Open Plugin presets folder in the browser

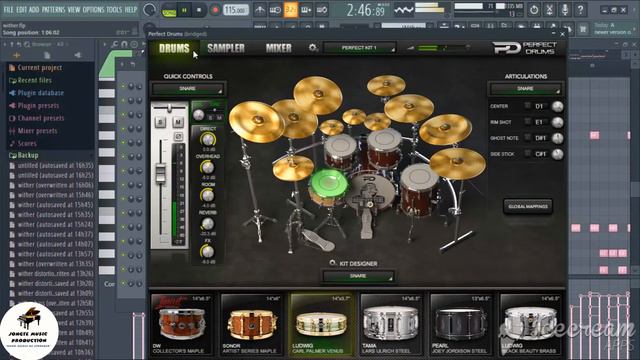tap(34, 106)
